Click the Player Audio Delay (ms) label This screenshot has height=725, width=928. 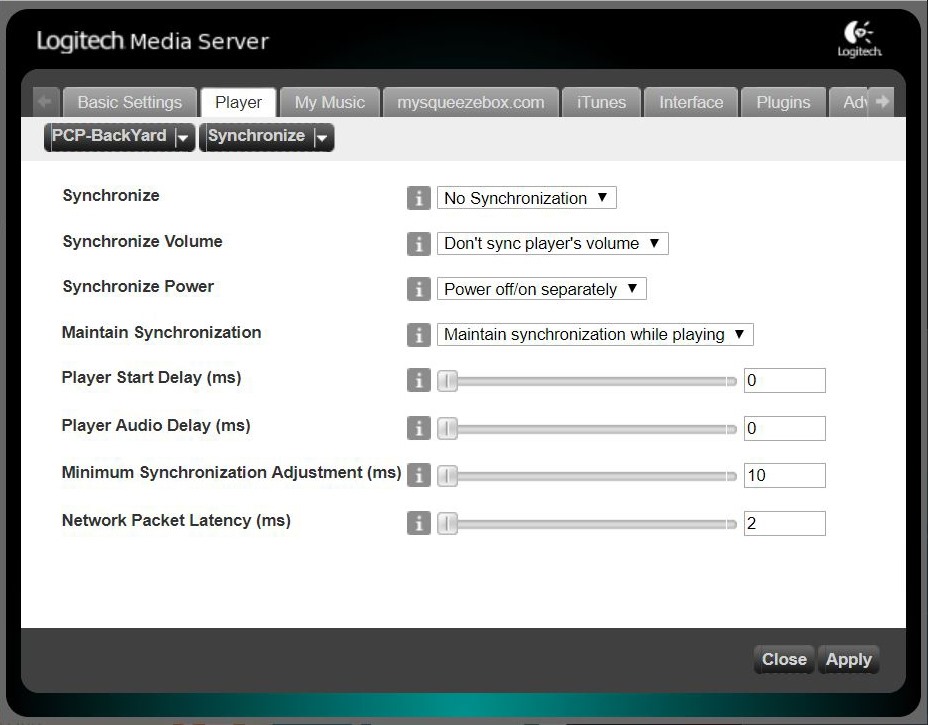(156, 426)
